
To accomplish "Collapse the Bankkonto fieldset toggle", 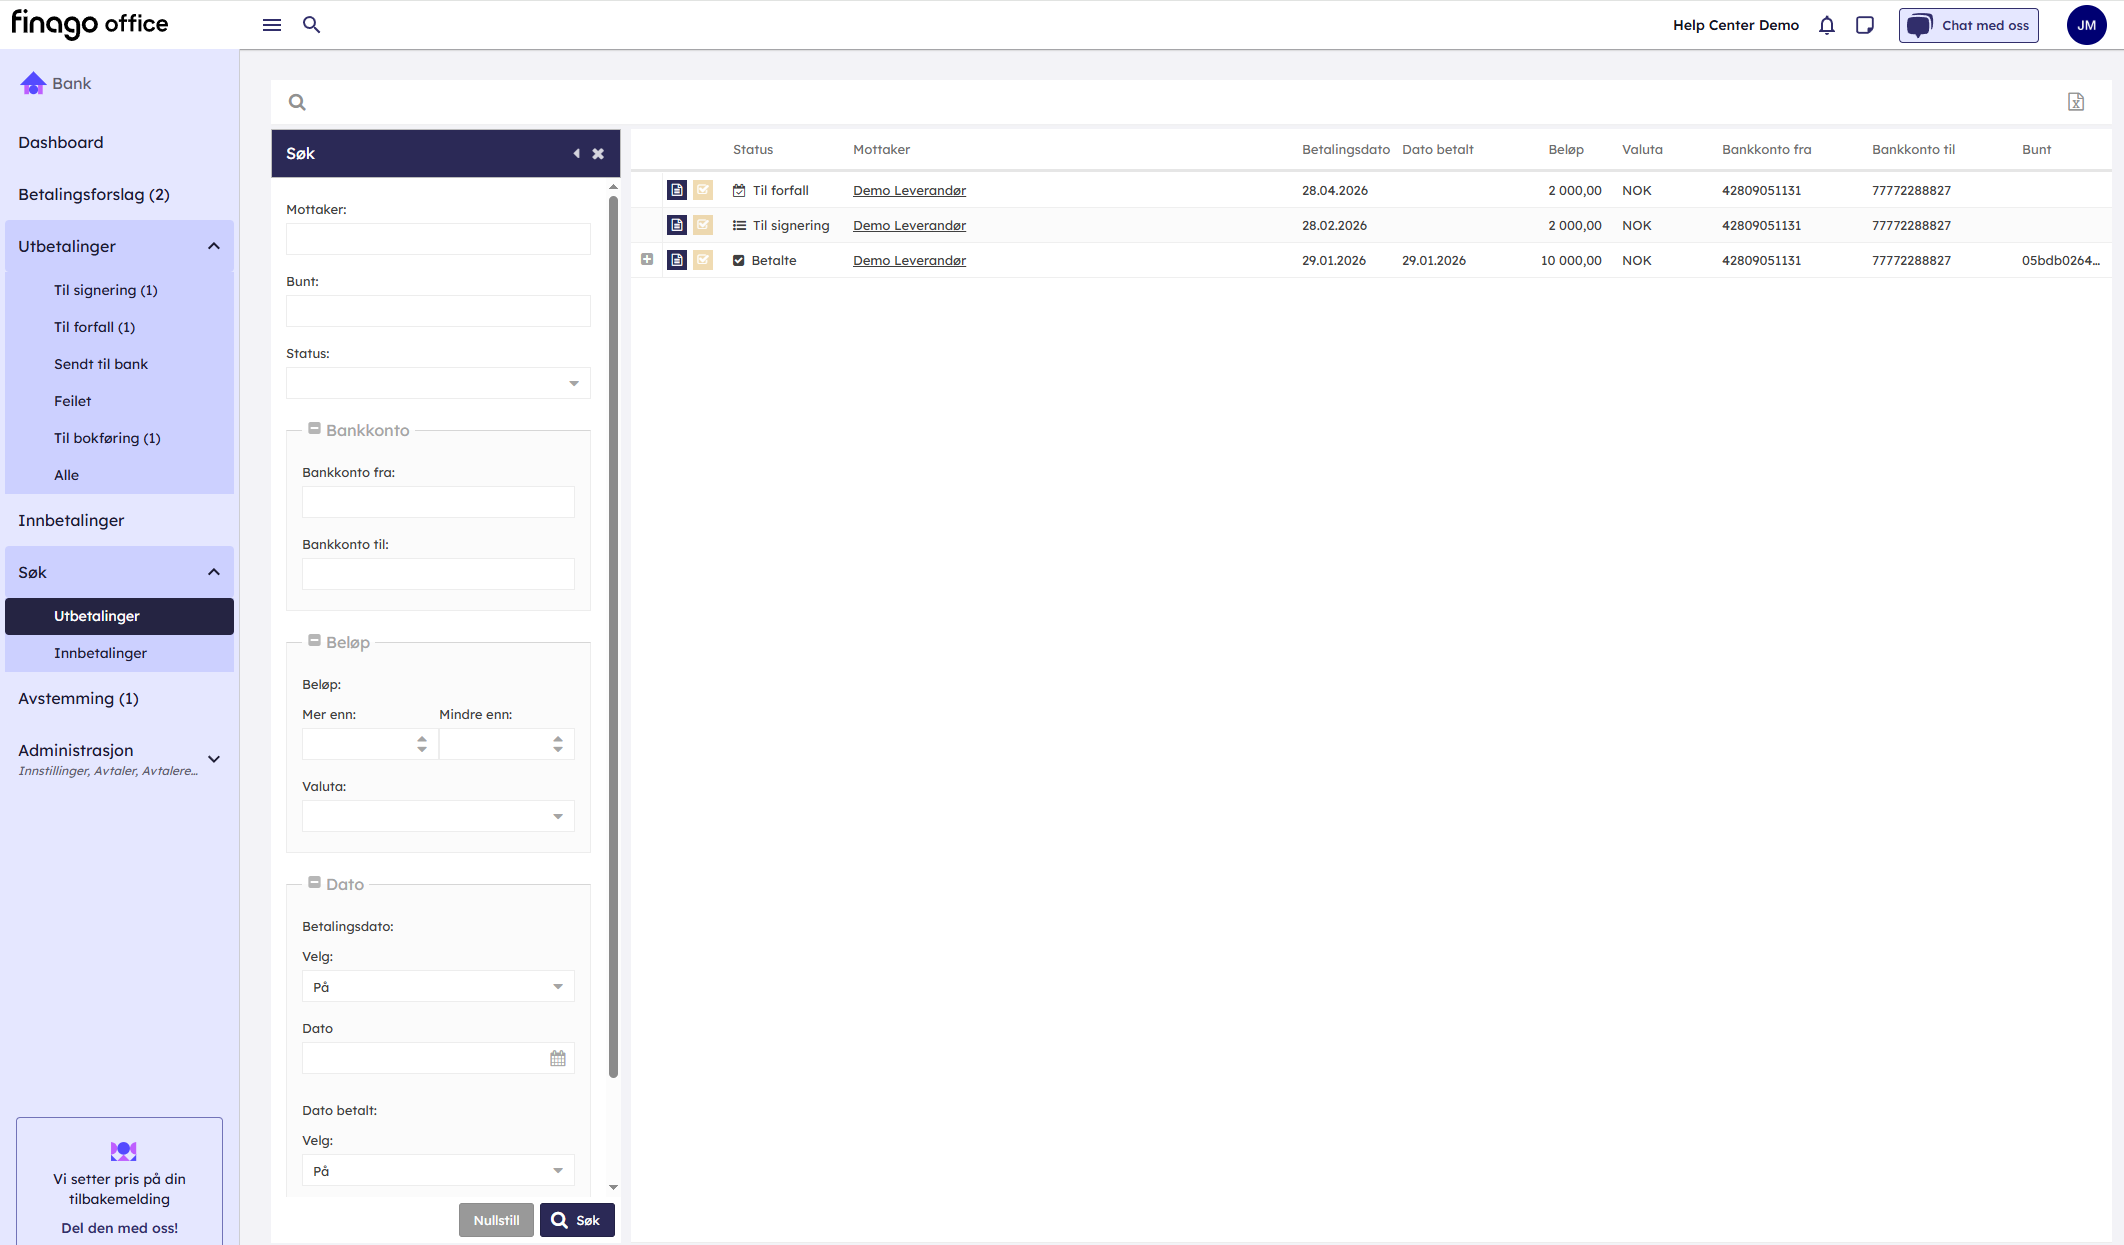I will (x=314, y=429).
